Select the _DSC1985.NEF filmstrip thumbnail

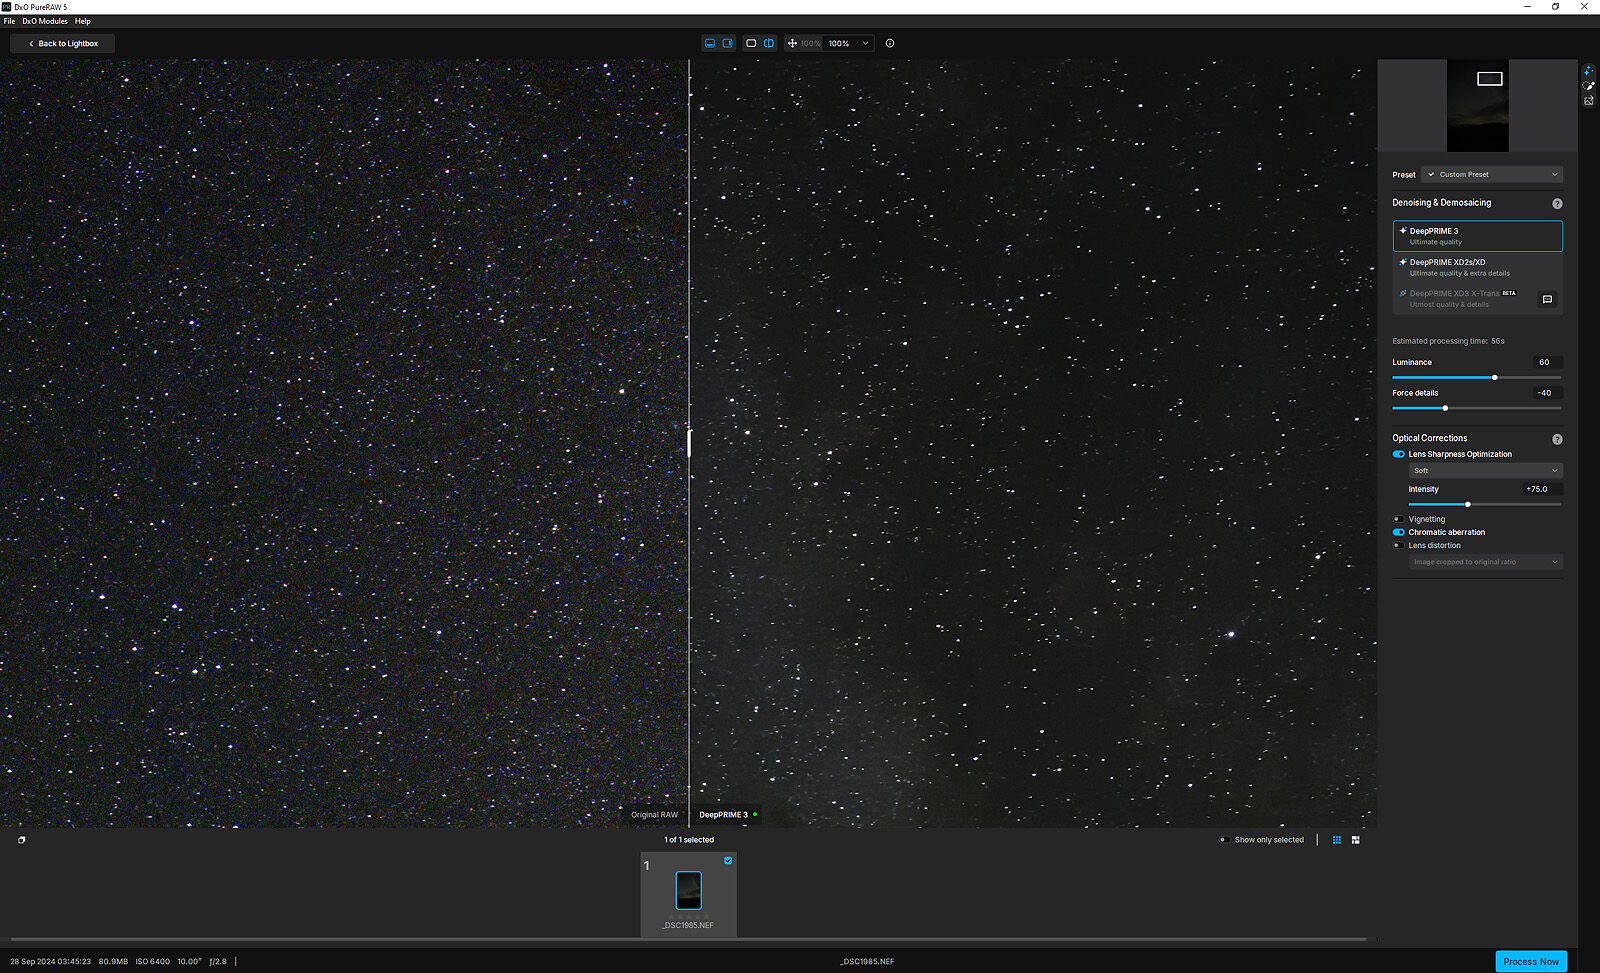click(x=688, y=894)
